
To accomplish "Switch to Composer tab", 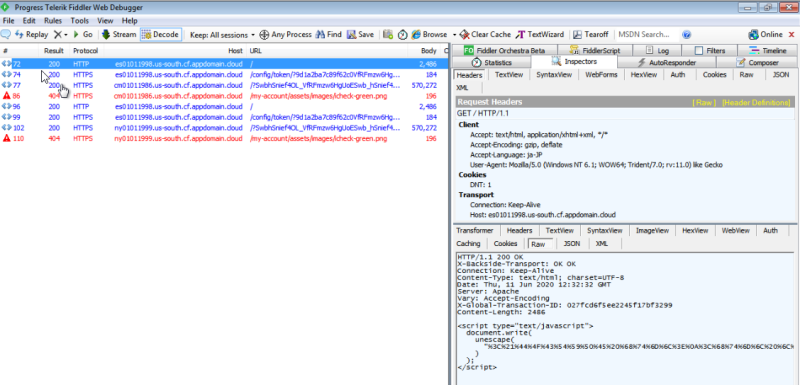I will coord(757,63).
